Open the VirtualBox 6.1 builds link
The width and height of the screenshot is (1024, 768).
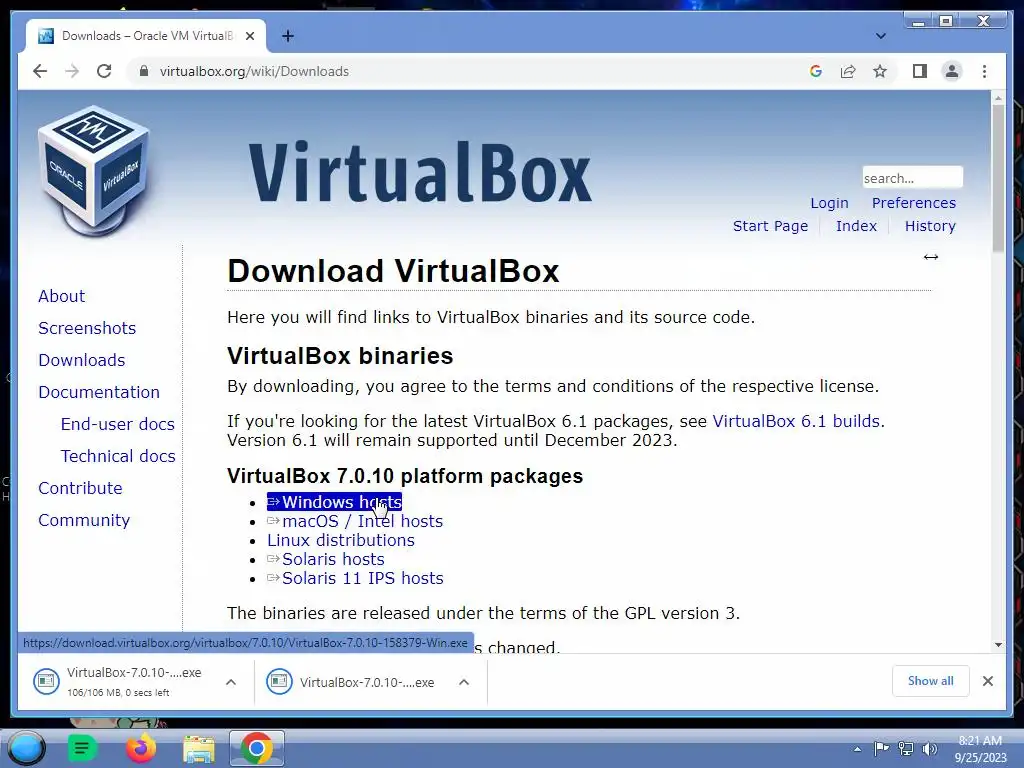(x=796, y=421)
